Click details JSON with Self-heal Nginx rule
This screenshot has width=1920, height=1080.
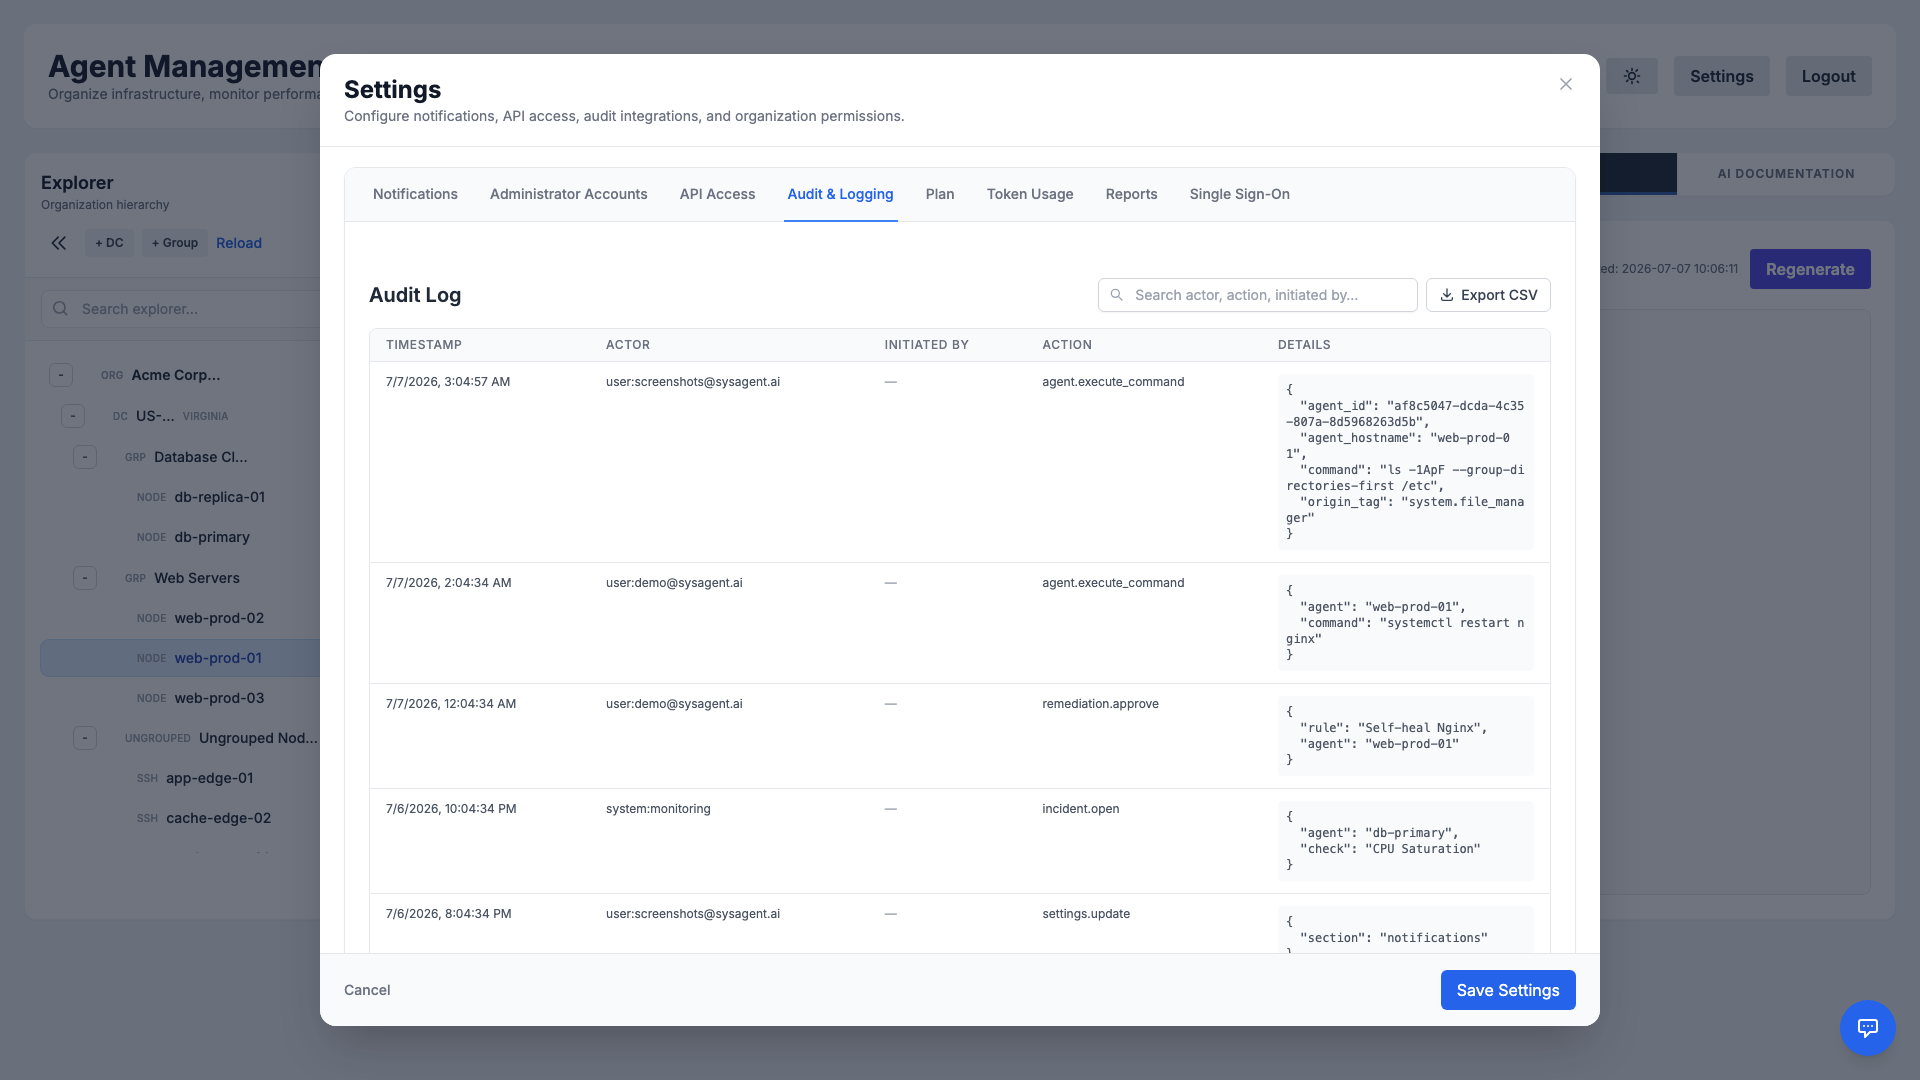pyautogui.click(x=1405, y=736)
